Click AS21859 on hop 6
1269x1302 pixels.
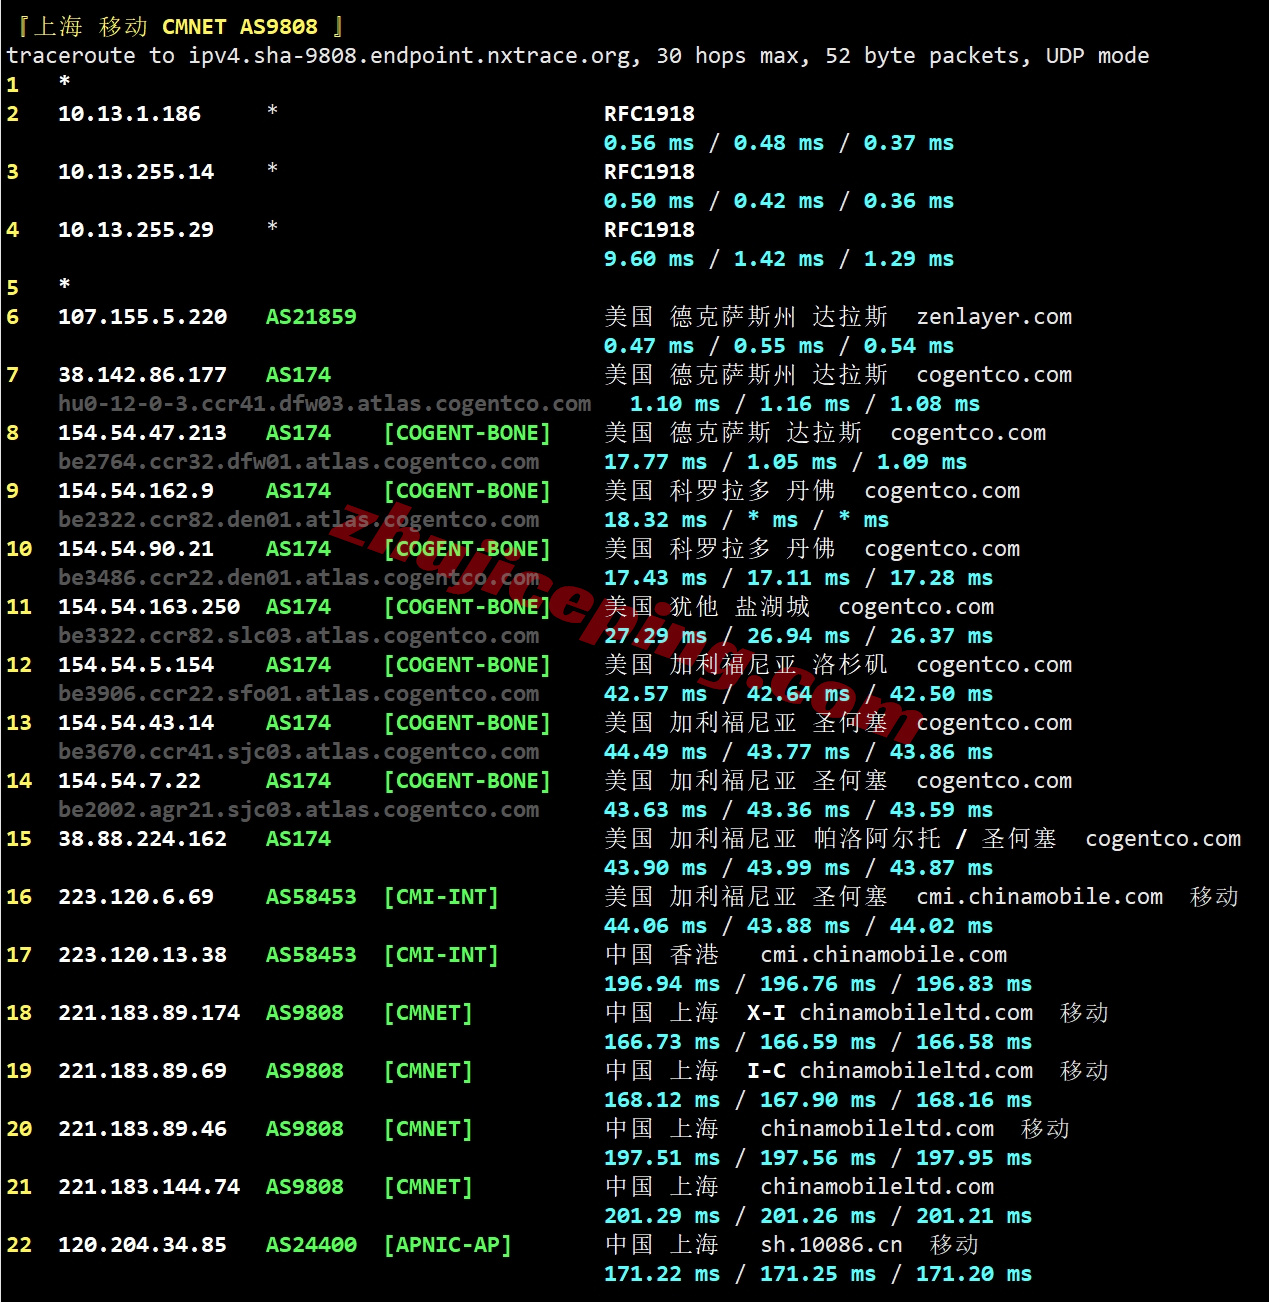pos(311,317)
